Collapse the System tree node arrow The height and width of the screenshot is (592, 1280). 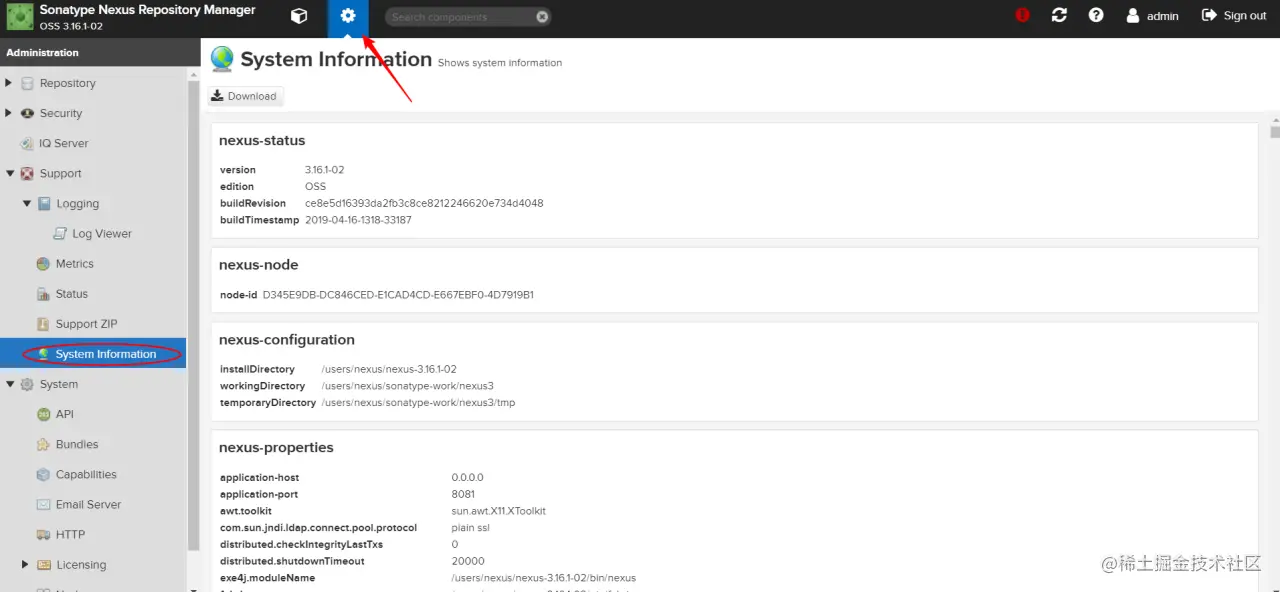pyautogui.click(x=10, y=384)
